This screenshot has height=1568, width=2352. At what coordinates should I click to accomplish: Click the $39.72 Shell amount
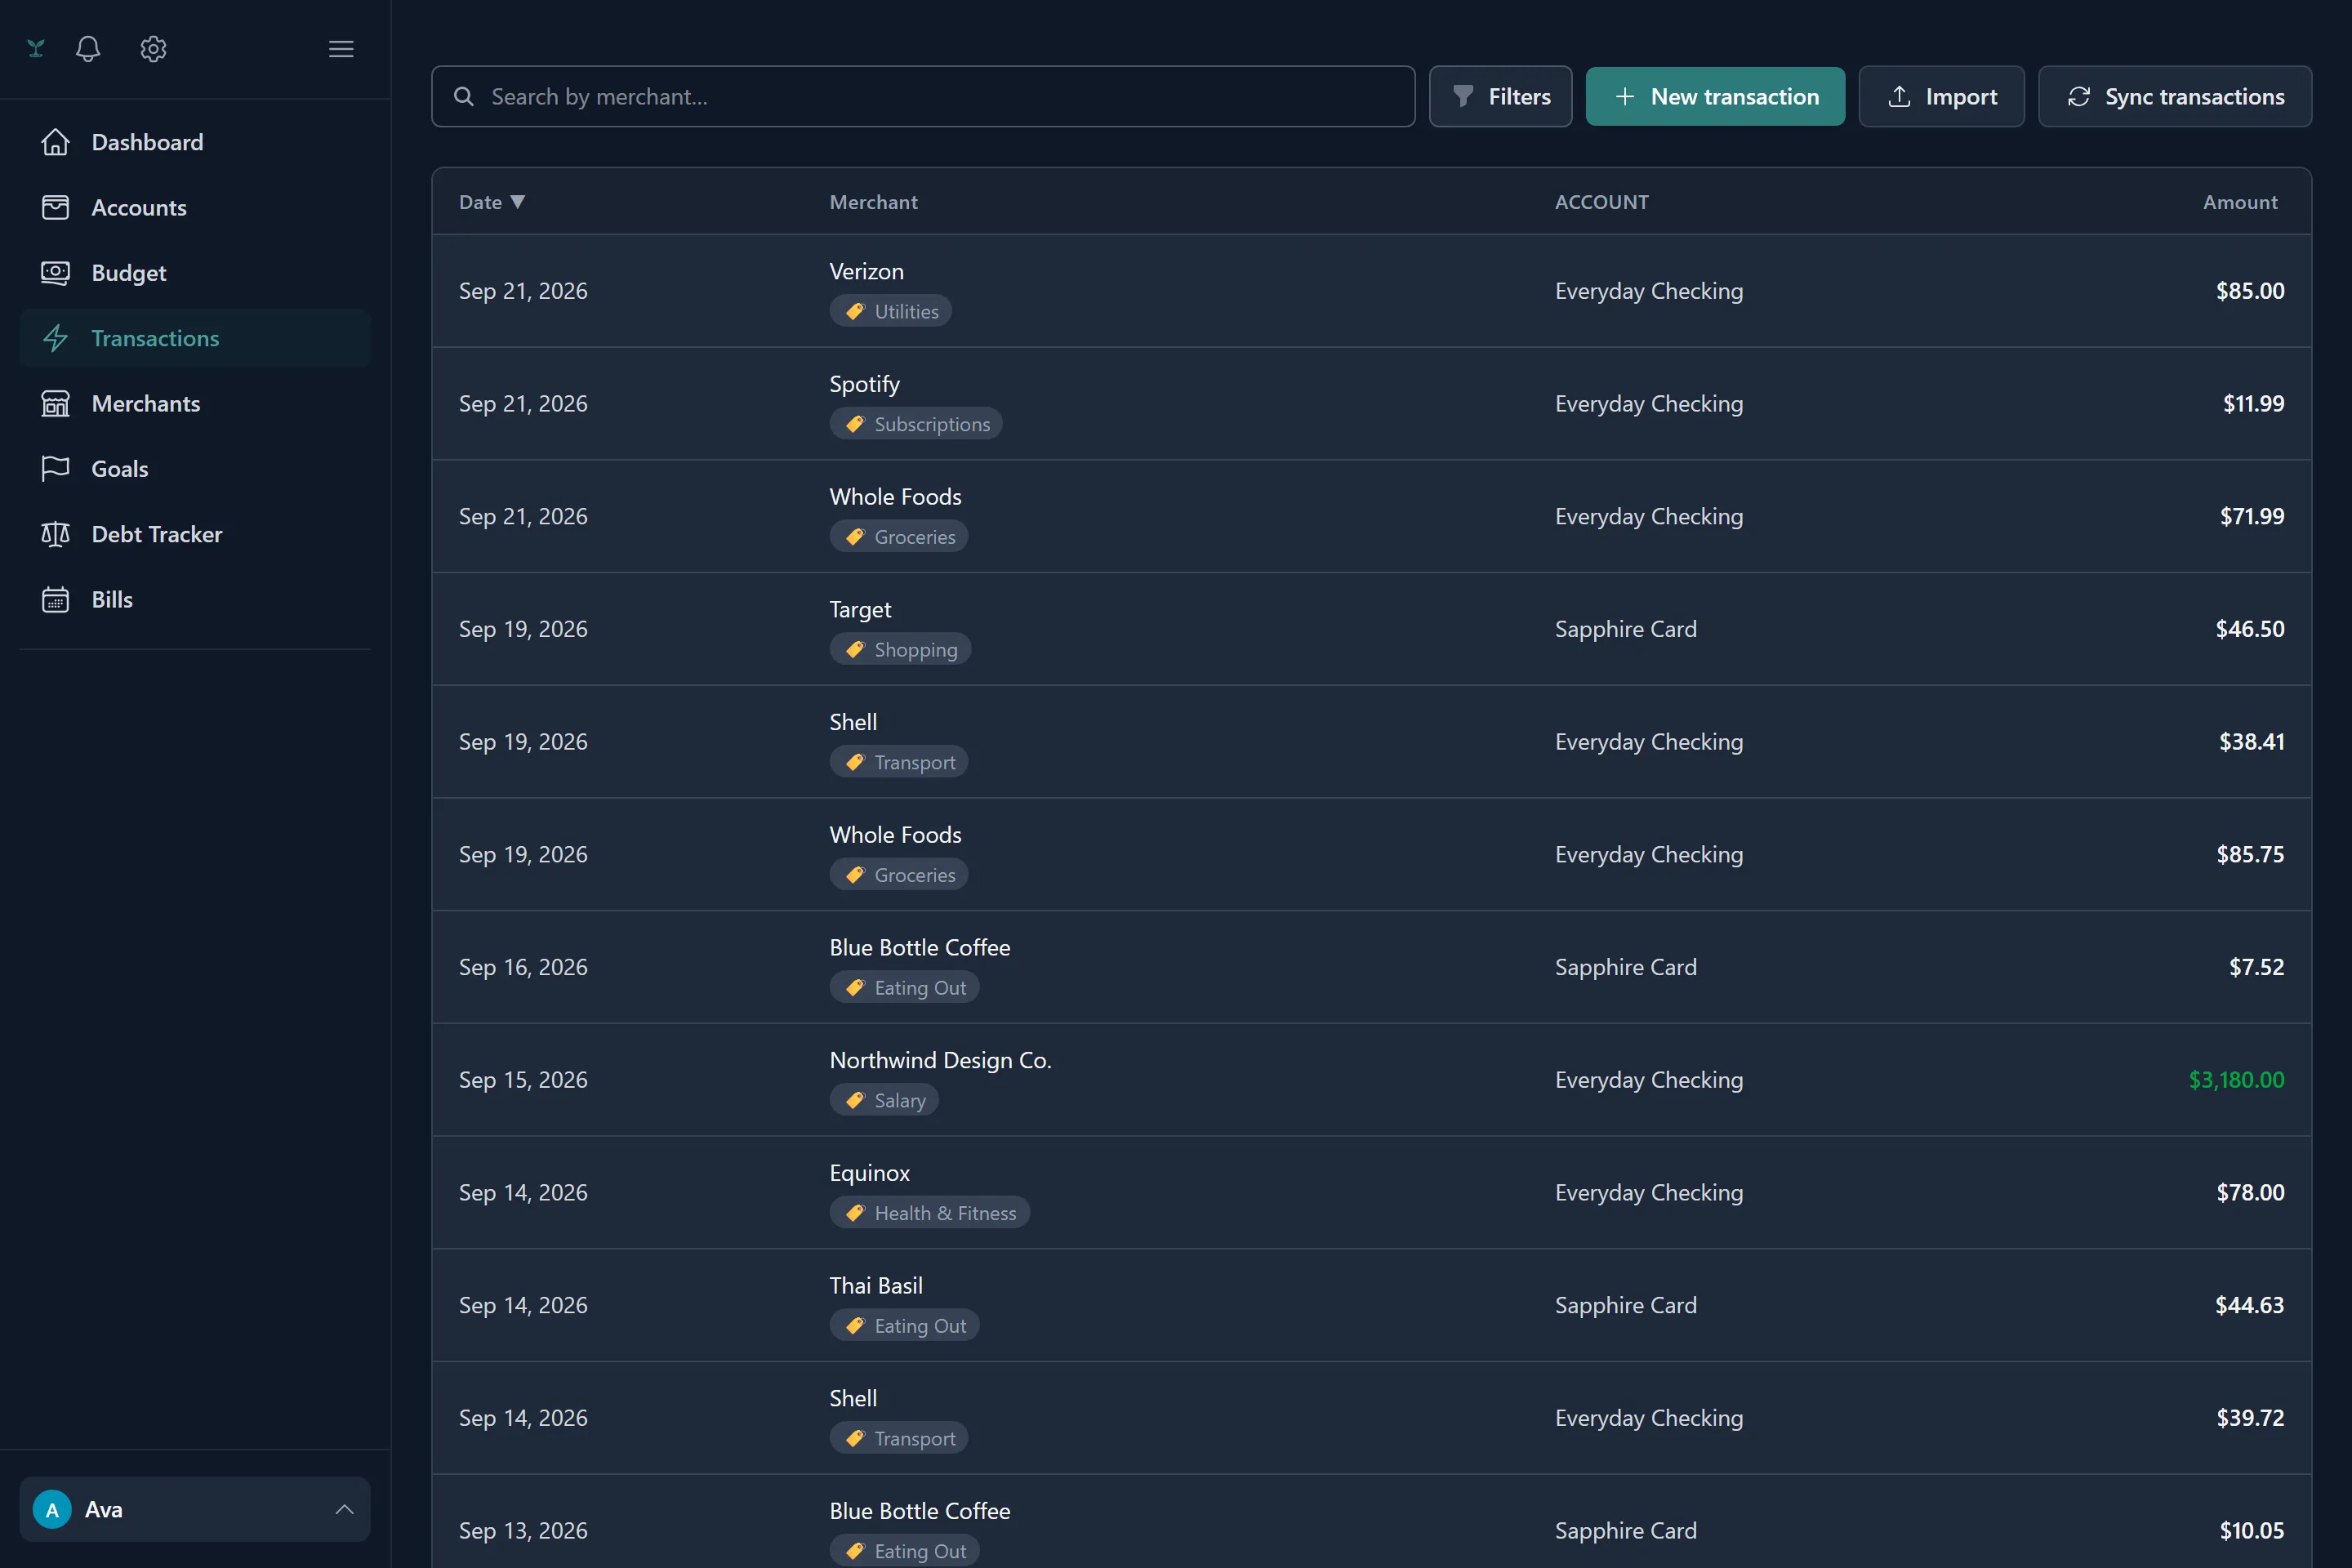2250,1418
